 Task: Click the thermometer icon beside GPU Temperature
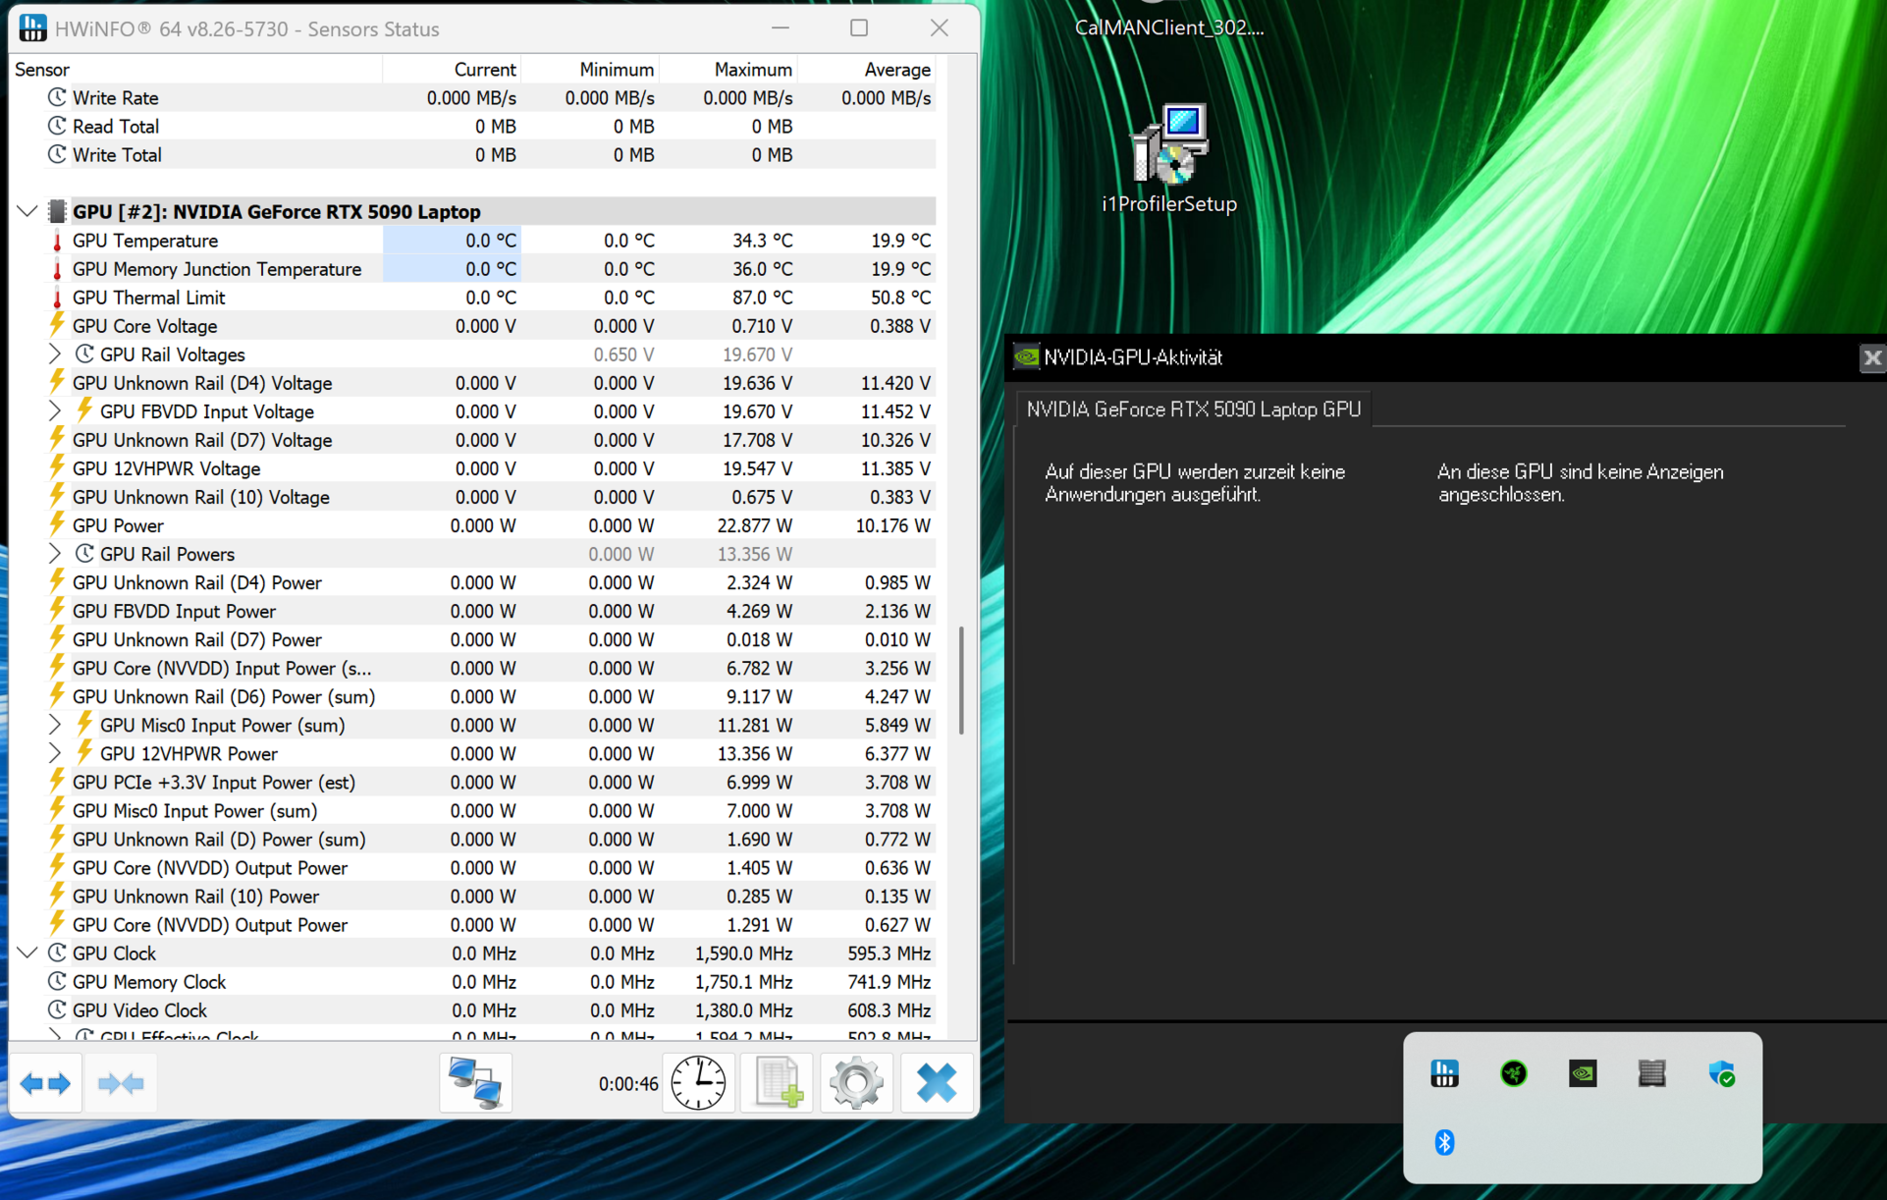57,241
